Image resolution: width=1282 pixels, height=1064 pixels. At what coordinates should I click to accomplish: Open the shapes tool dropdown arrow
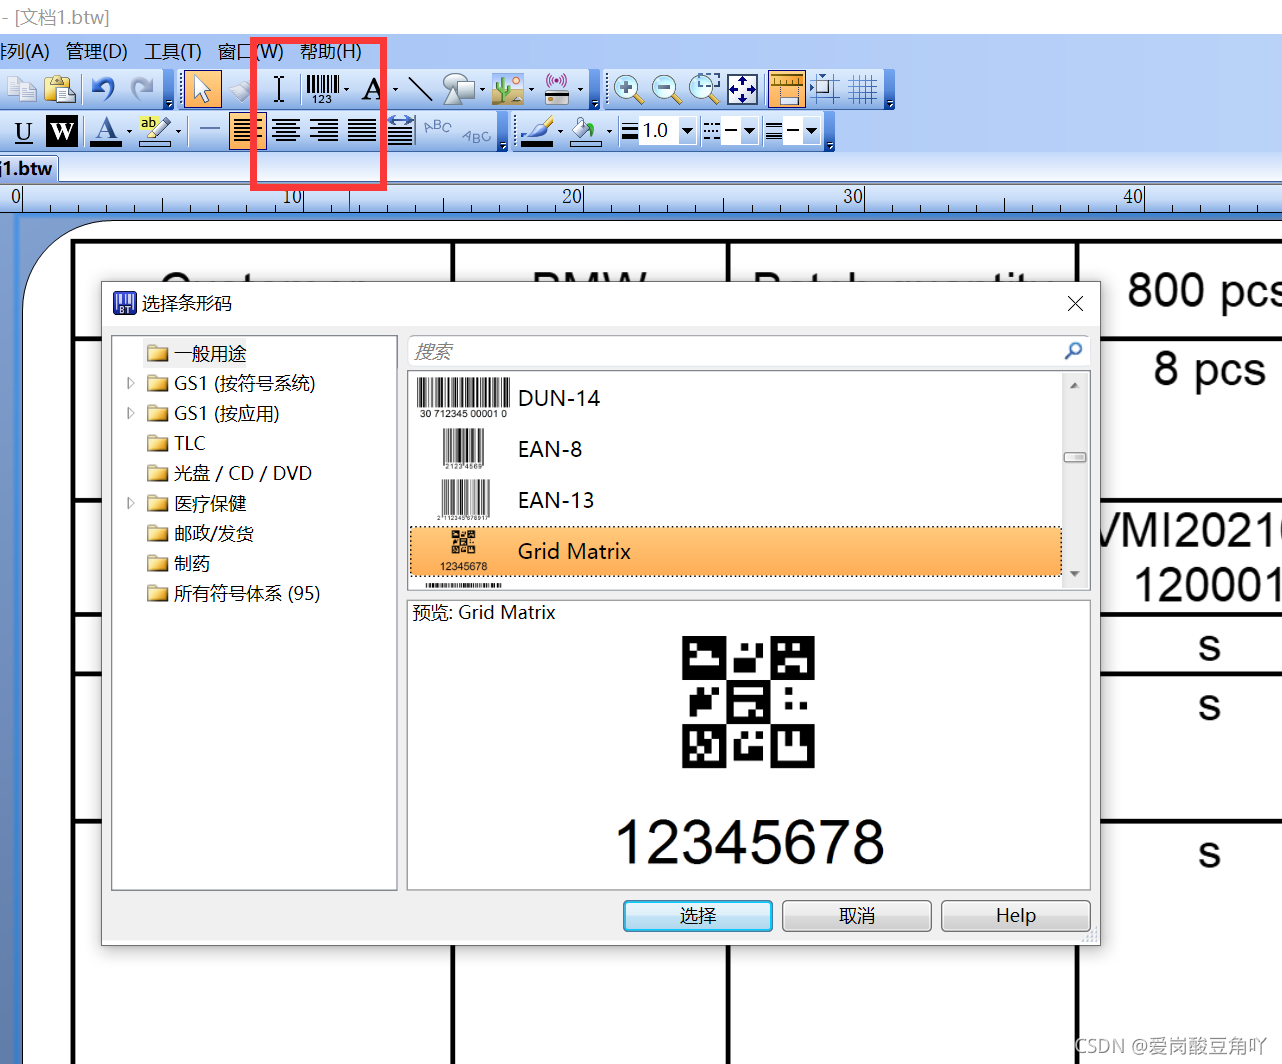pos(482,90)
